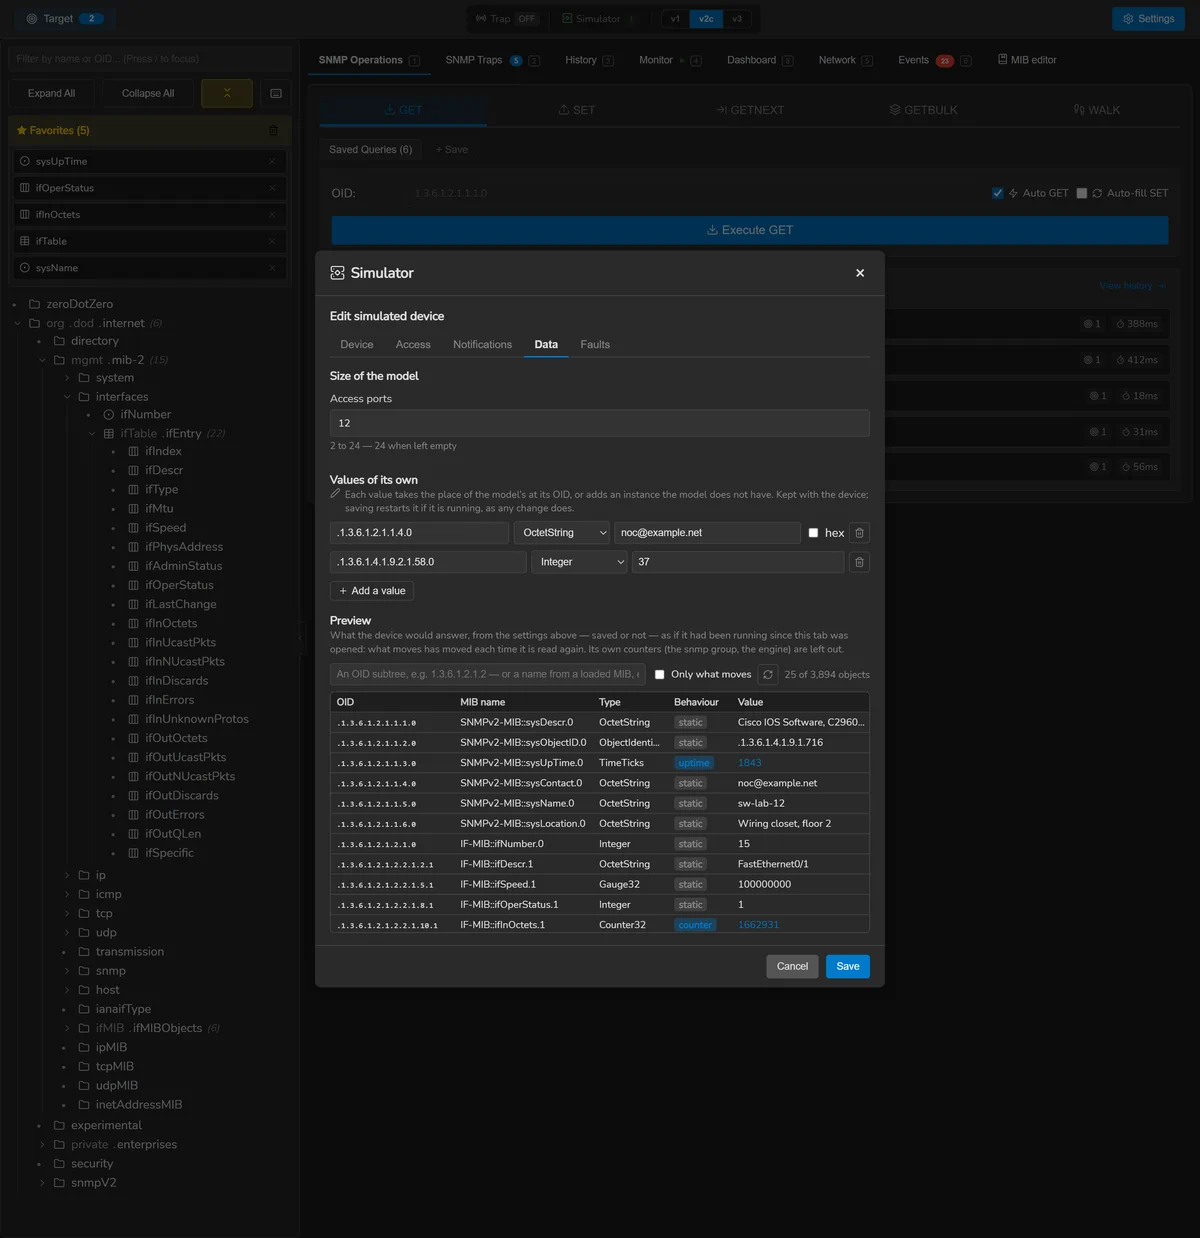Click the noc@example.net value field
Viewport: 1200px width, 1238px height.
click(707, 533)
